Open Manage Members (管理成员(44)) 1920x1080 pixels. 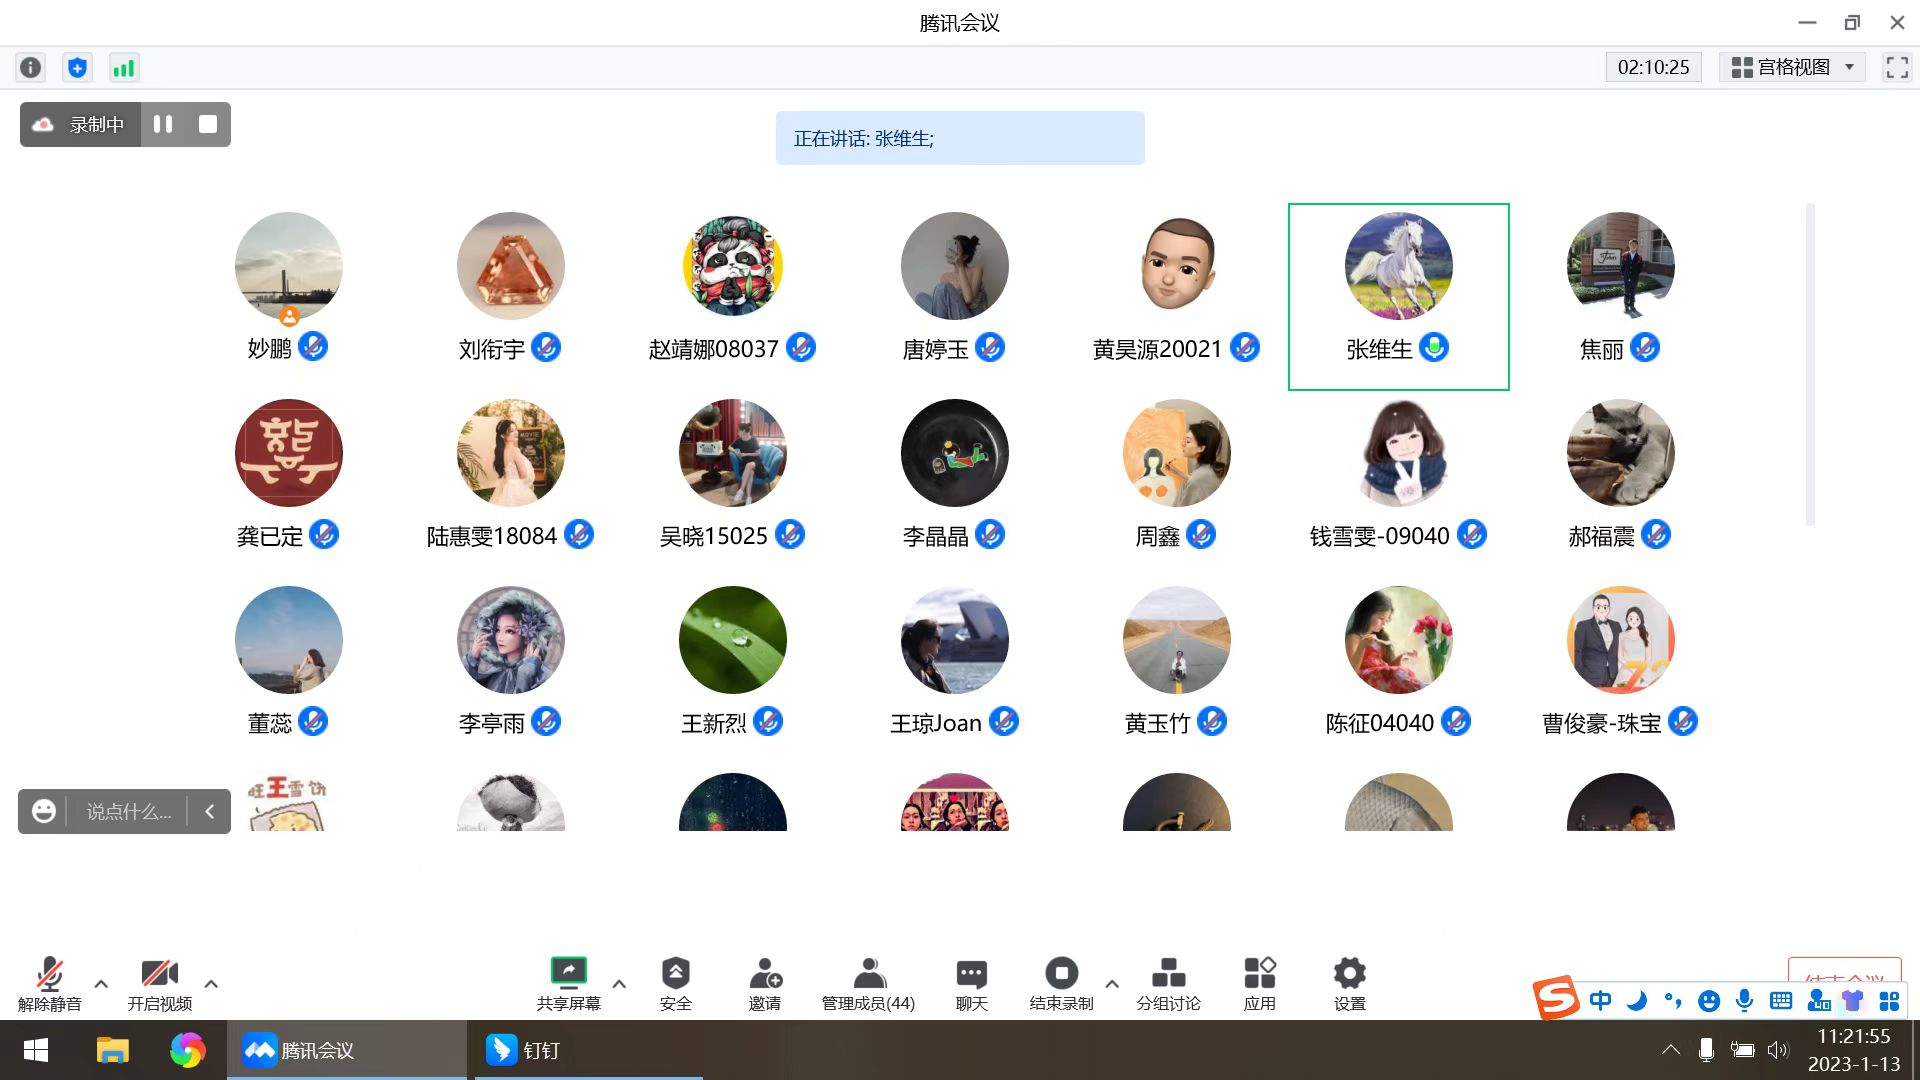(x=868, y=982)
